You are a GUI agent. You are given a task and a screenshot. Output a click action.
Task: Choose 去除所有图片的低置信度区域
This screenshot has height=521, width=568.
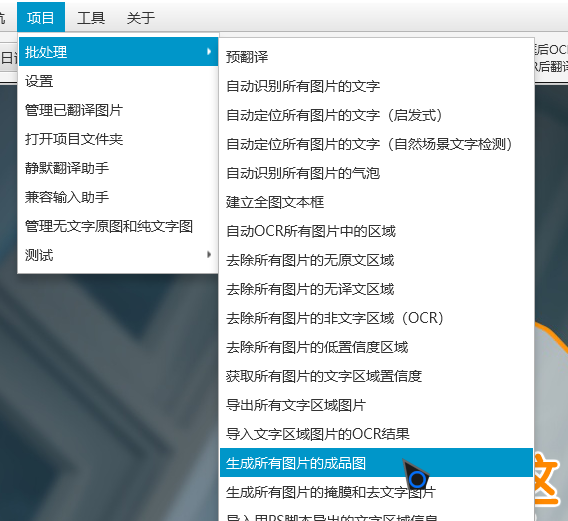(x=376, y=347)
